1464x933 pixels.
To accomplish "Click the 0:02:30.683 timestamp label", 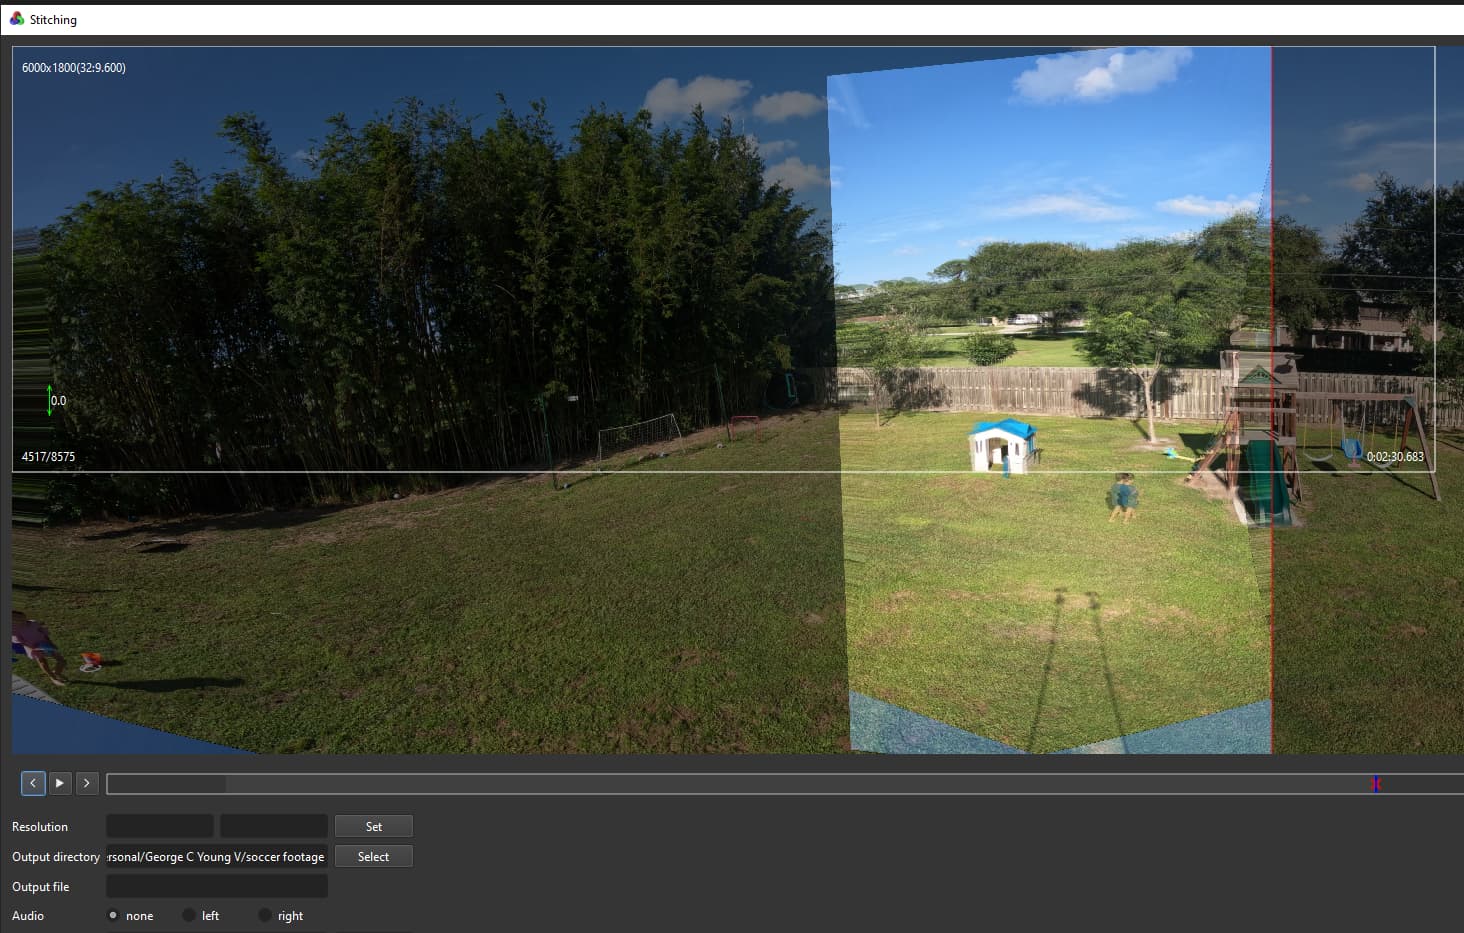I will (x=1395, y=456).
